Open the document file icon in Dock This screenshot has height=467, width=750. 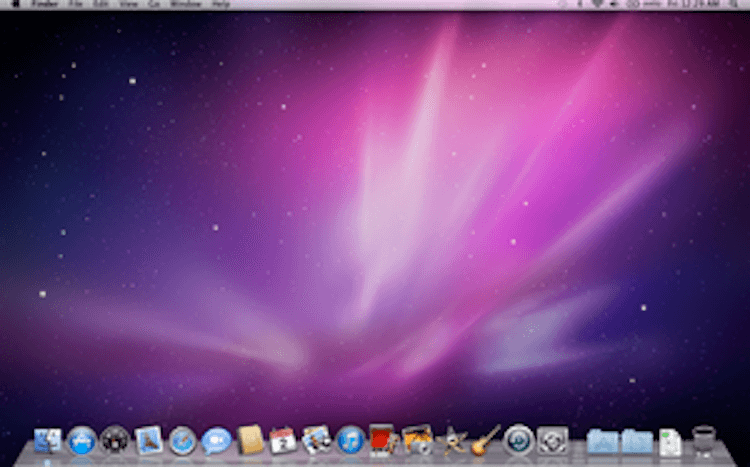670,442
